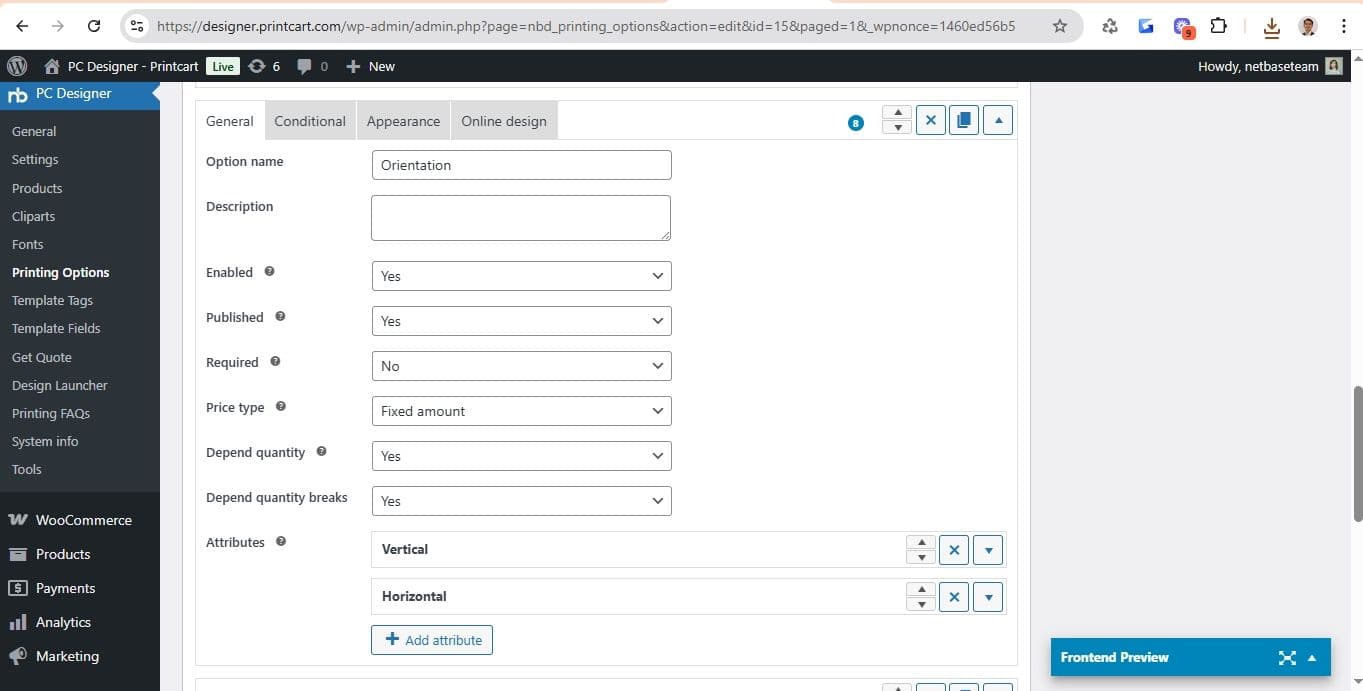
Task: Open Template Fields in sidebar
Action: [x=56, y=328]
